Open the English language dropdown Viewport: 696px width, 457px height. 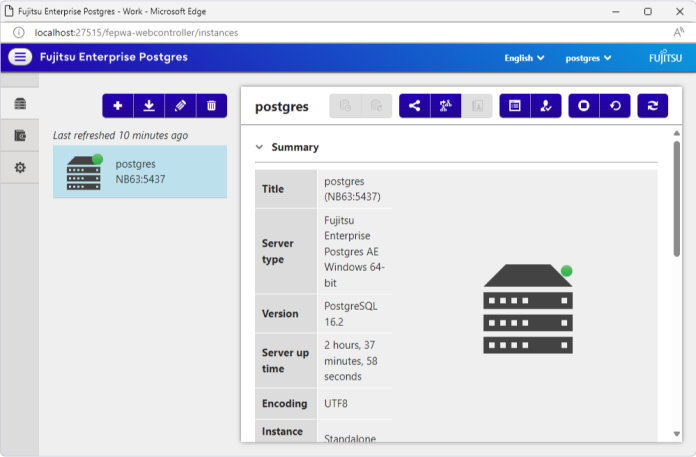(524, 58)
